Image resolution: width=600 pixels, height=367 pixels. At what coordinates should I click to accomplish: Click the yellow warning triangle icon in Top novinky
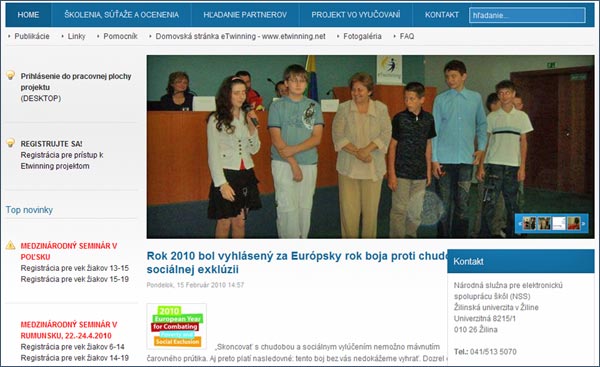pos(11,245)
